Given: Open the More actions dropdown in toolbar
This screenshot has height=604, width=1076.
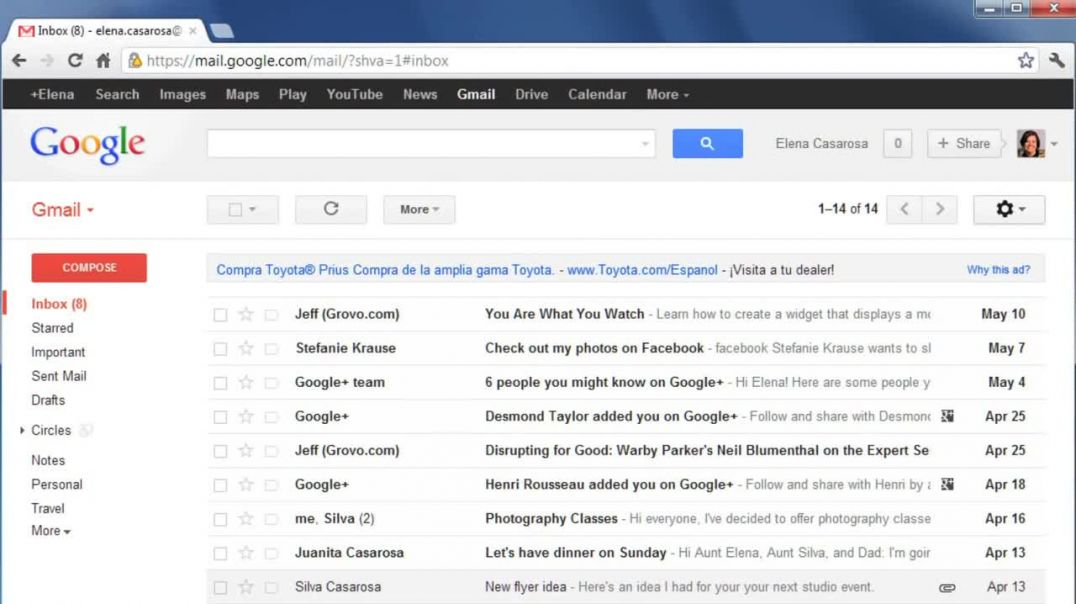Looking at the screenshot, I should pyautogui.click(x=419, y=209).
